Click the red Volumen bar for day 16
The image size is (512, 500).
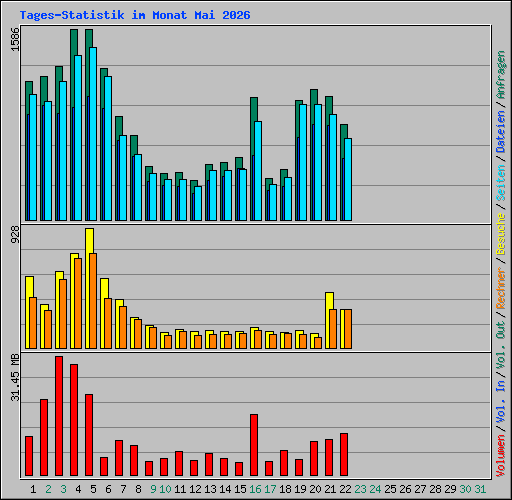(254, 445)
